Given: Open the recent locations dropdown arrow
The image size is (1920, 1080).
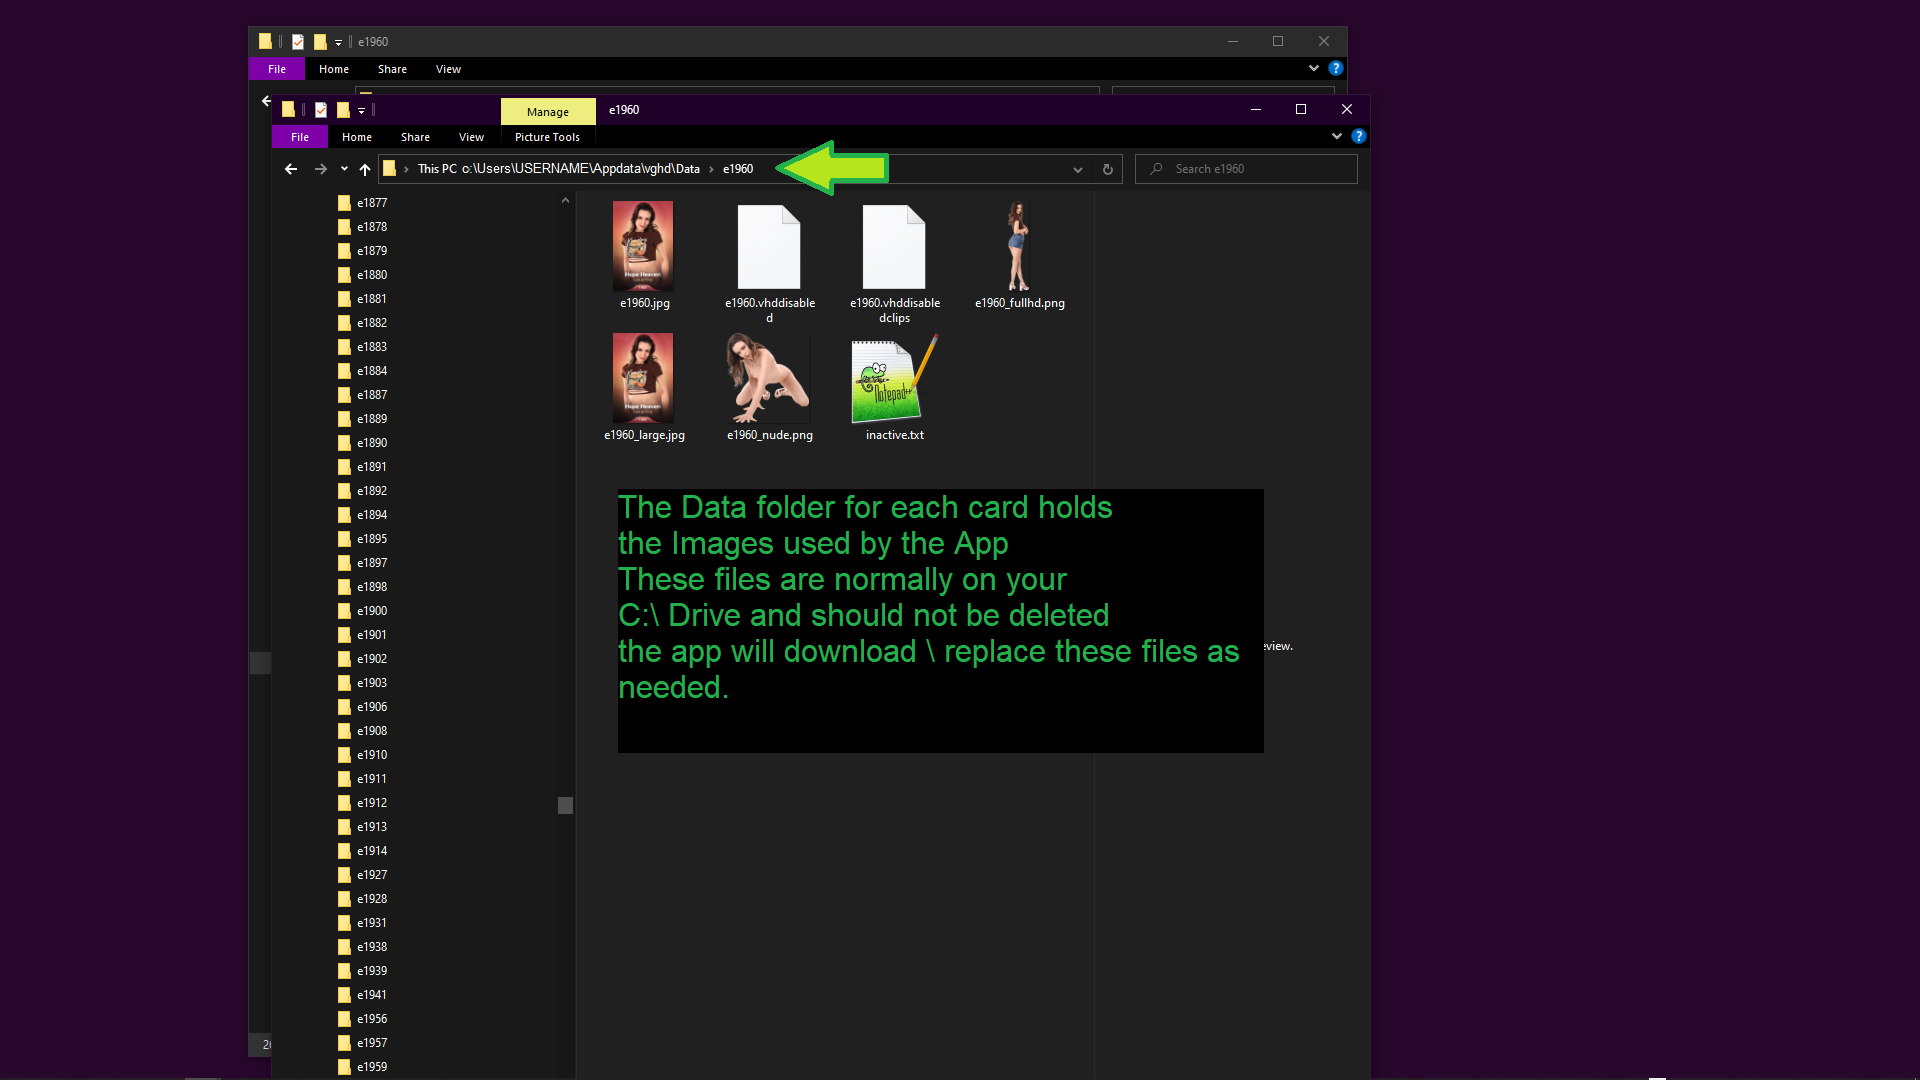Looking at the screenshot, I should click(344, 169).
